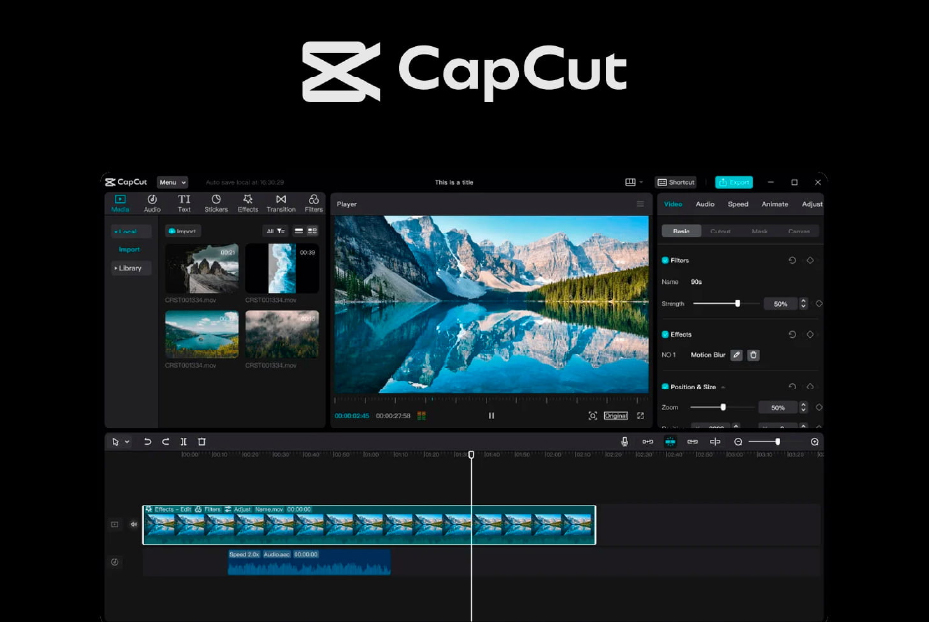Take a snapshot of the preview frame
The height and width of the screenshot is (622, 929).
592,416
